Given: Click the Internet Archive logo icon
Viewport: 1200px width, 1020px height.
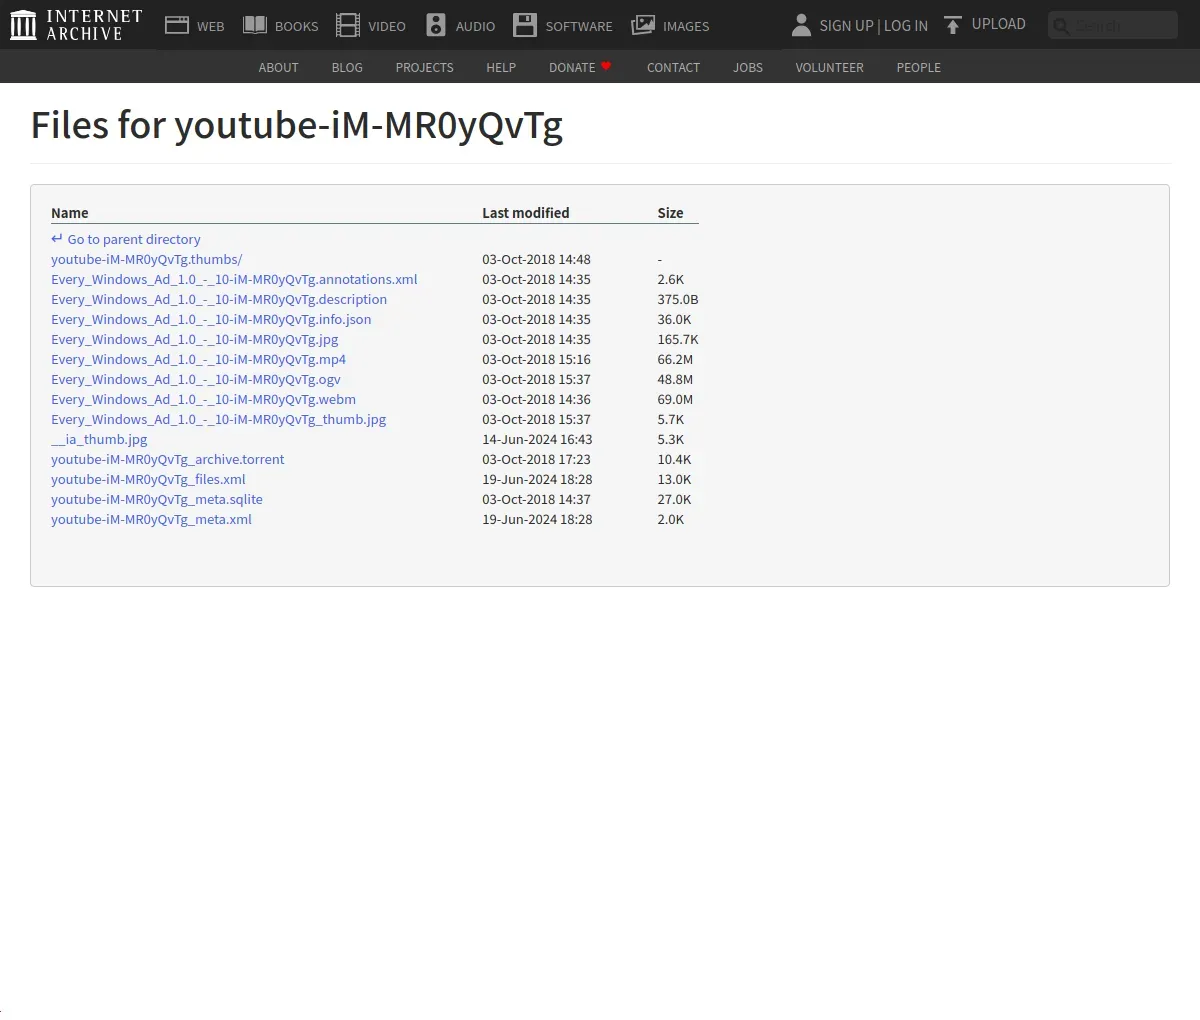Looking at the screenshot, I should (x=23, y=25).
